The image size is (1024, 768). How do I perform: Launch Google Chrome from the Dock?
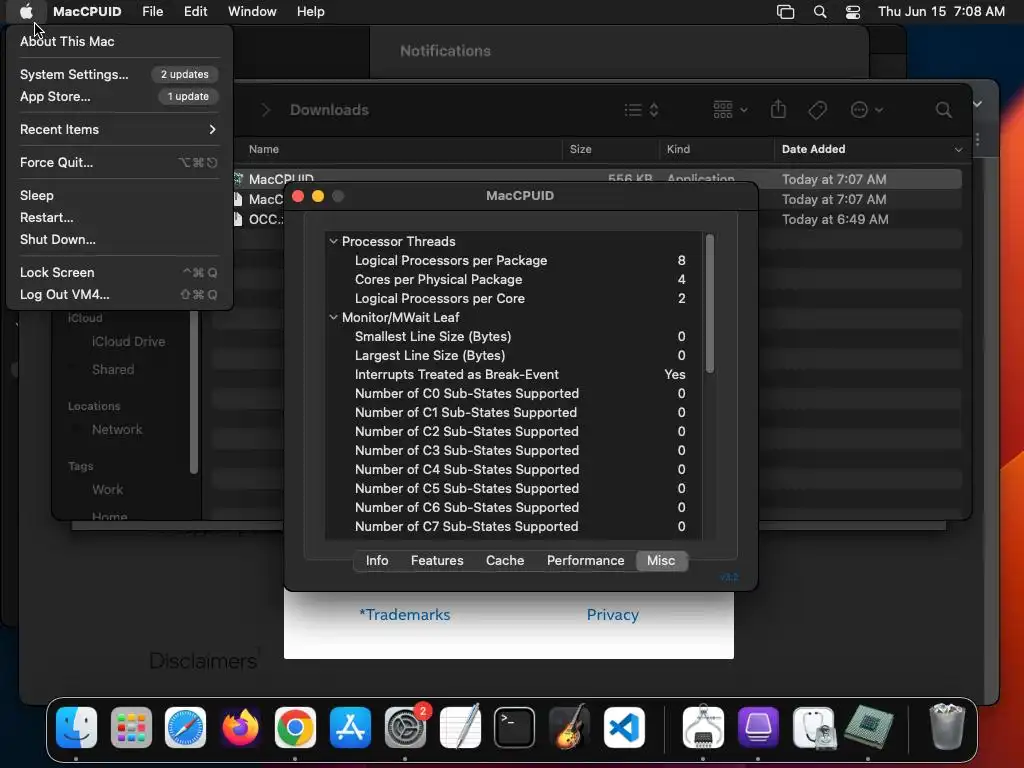click(x=295, y=727)
